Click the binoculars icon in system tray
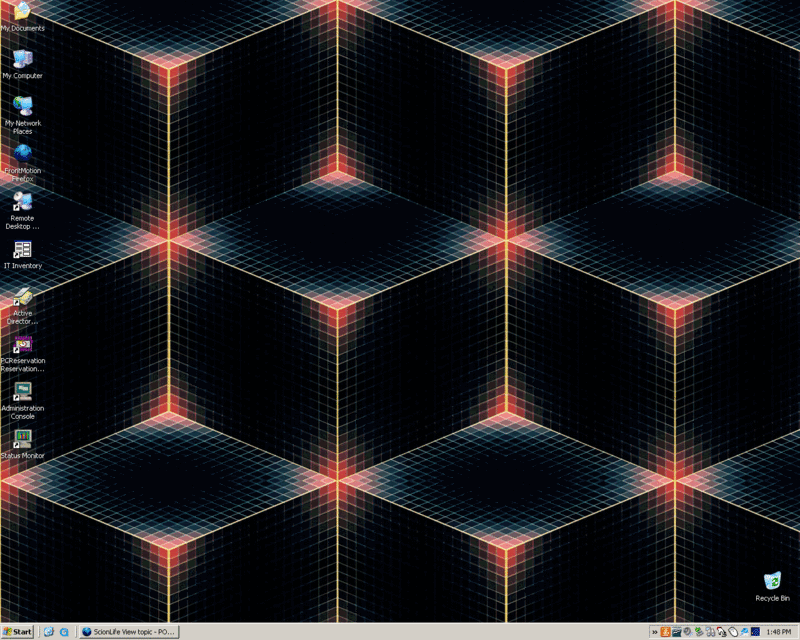800x640 pixels. pos(709,632)
